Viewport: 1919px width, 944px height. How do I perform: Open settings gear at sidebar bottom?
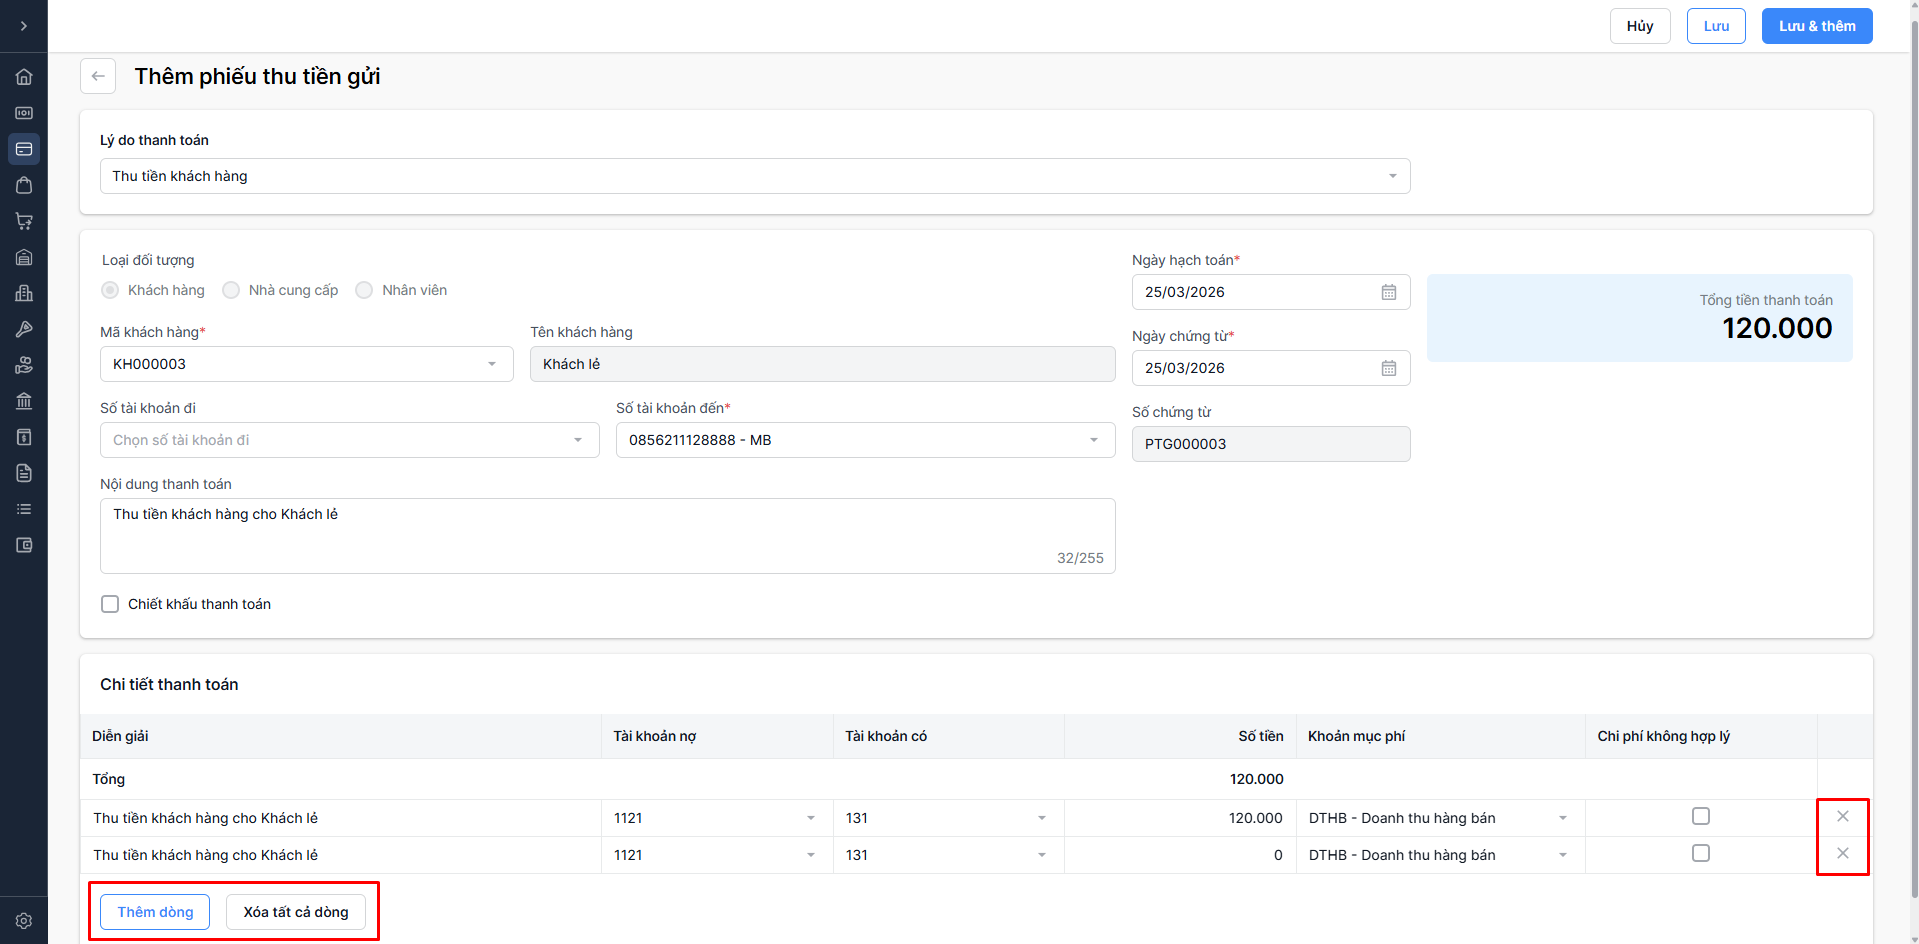point(24,921)
